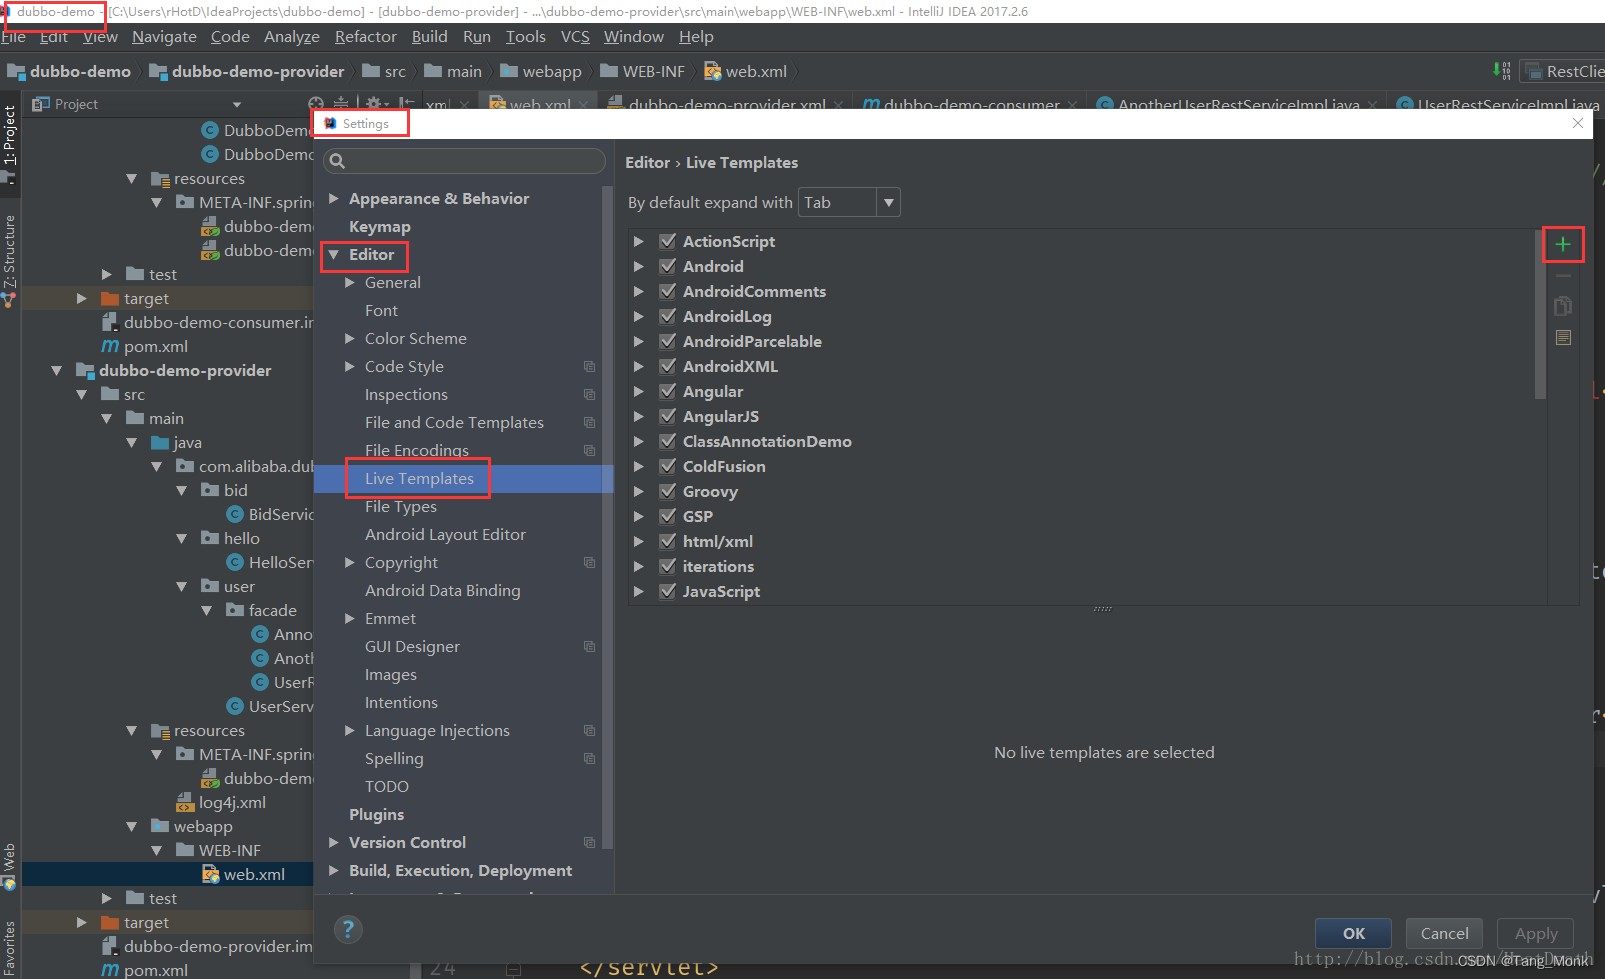
Task: Expand Build, Execution, Deployment section
Action: [334, 871]
